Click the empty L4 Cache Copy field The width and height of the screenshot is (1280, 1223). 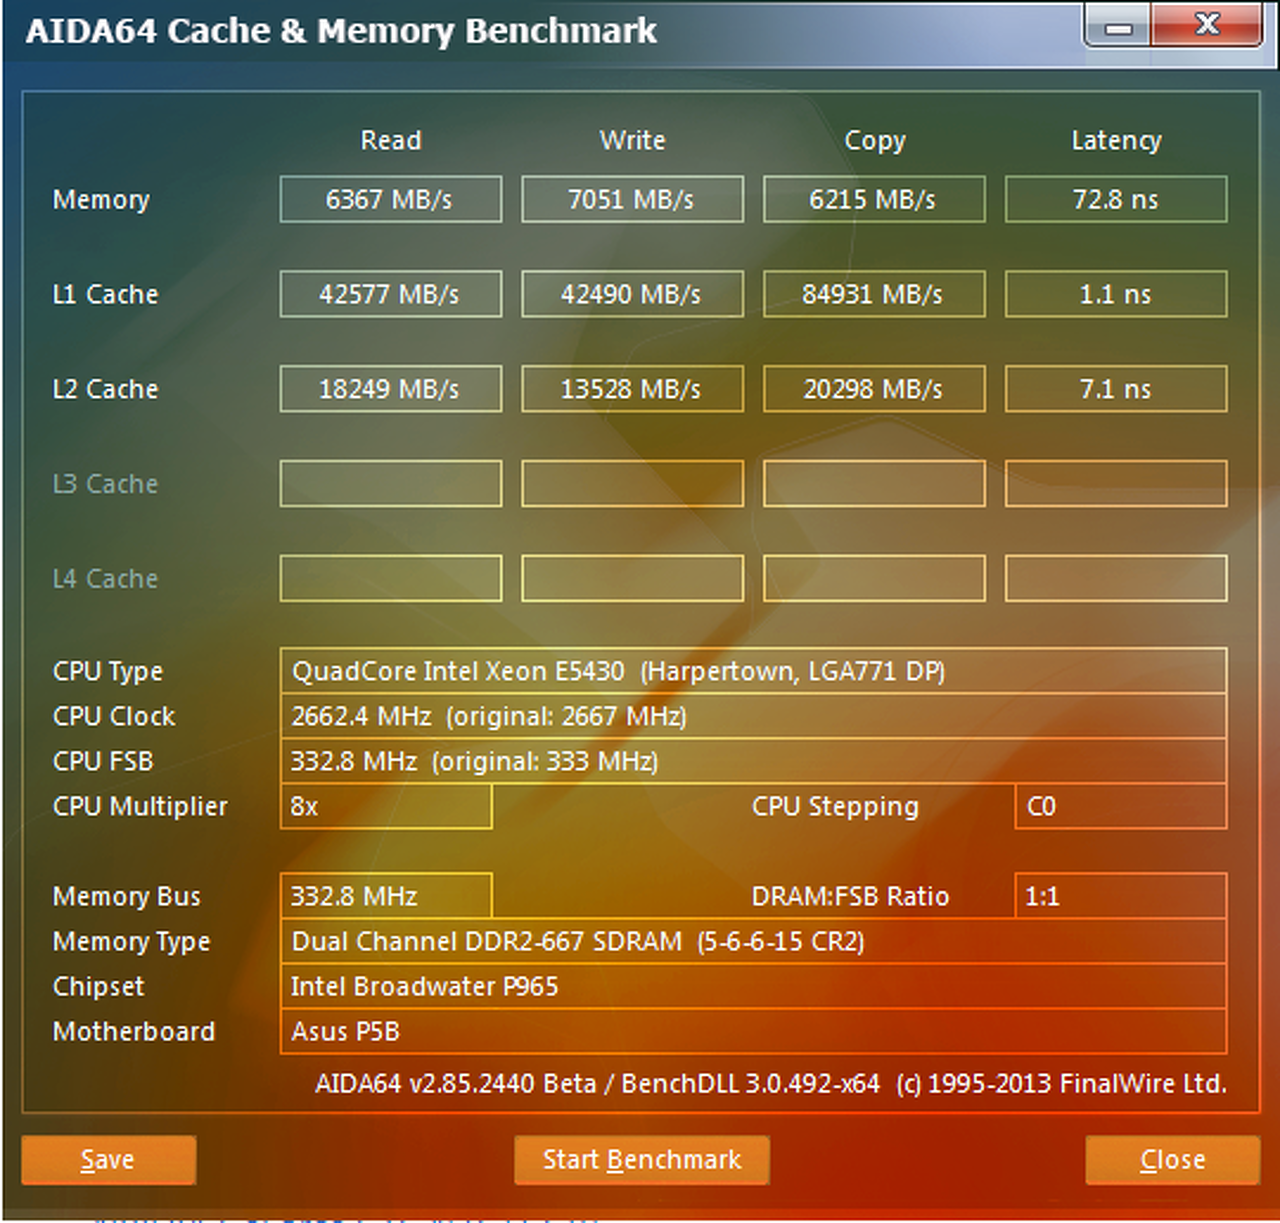(874, 579)
